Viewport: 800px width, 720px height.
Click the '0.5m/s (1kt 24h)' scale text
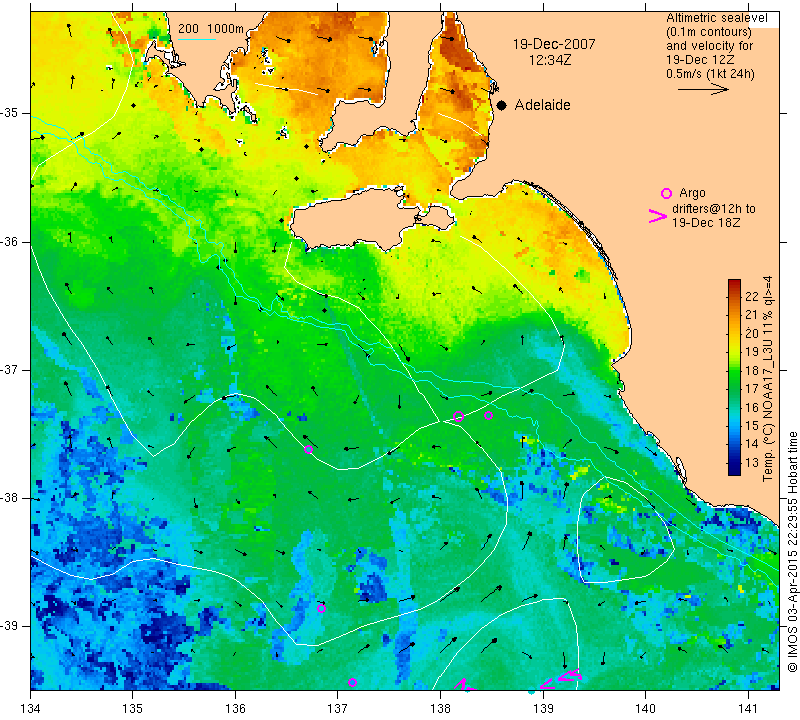(710, 74)
